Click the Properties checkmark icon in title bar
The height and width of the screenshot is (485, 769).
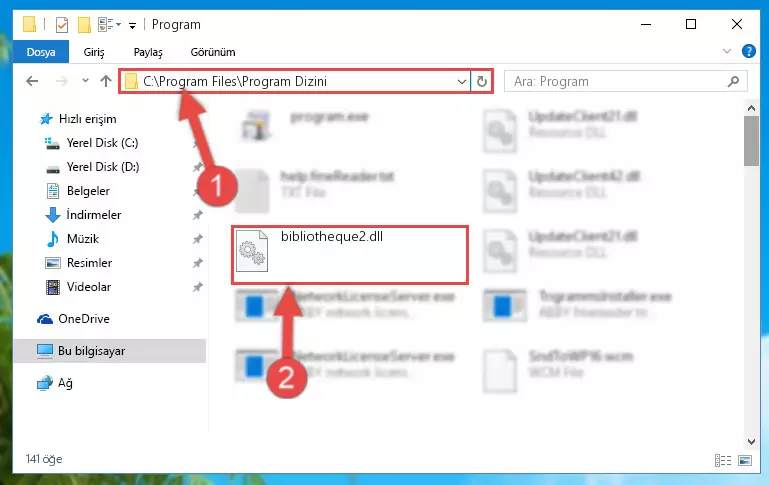pos(62,25)
